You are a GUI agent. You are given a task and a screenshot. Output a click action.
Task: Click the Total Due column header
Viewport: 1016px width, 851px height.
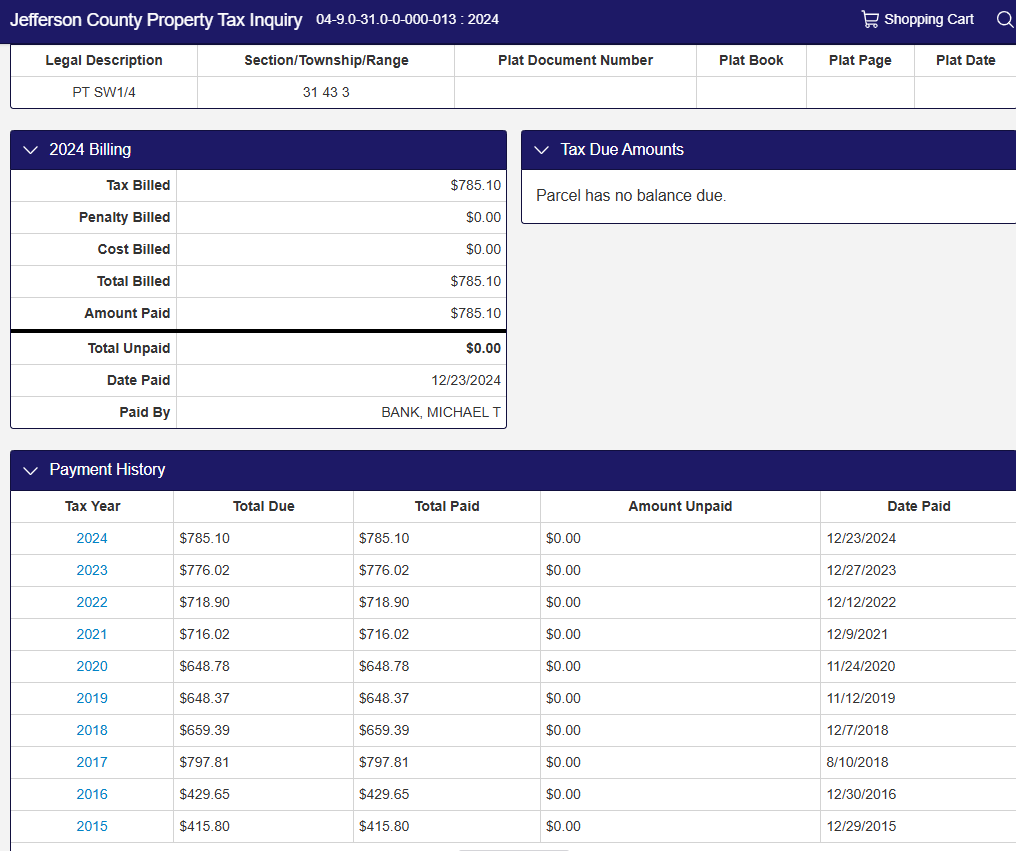point(263,506)
